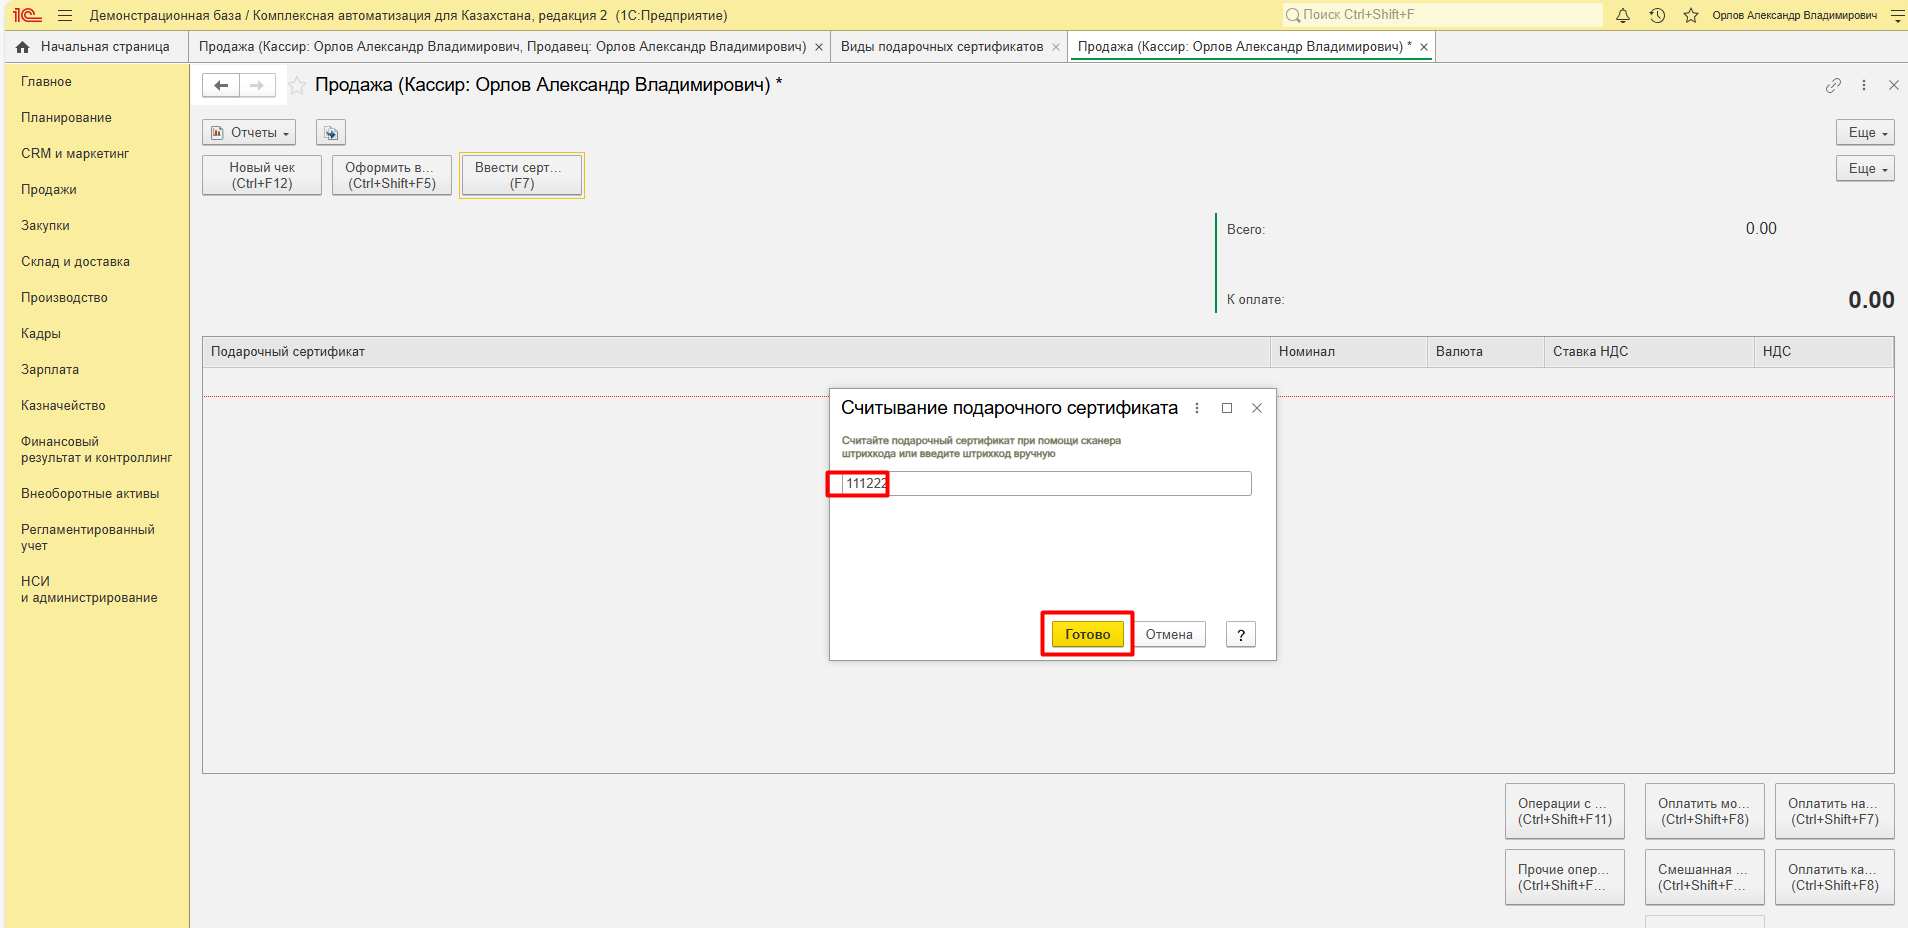Screen dimensions: 1908x928
Task: Click icon button next to Отчеты
Action: tap(331, 133)
